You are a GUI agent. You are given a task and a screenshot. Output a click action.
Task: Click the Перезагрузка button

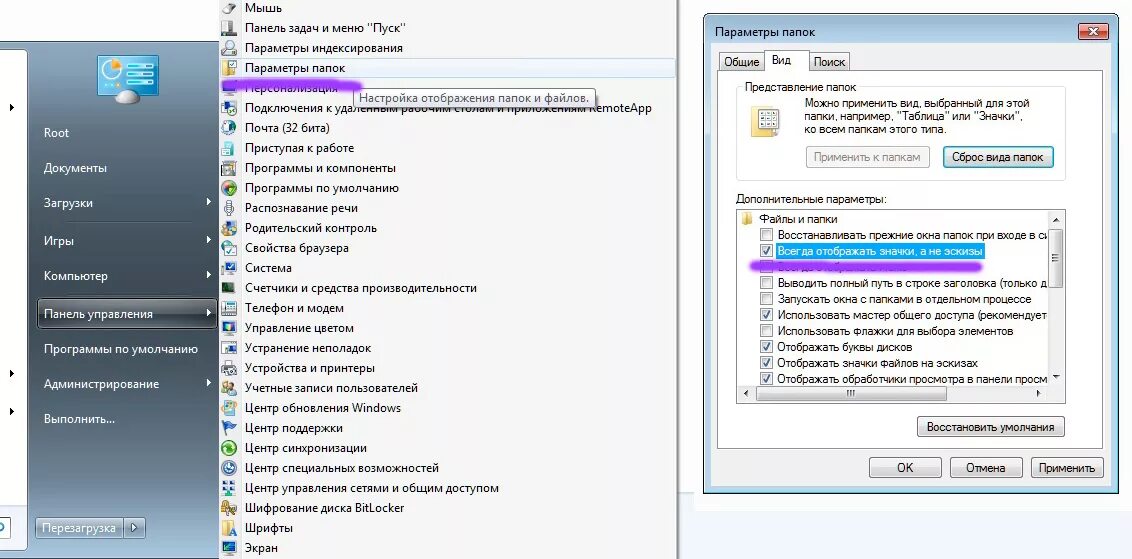79,528
